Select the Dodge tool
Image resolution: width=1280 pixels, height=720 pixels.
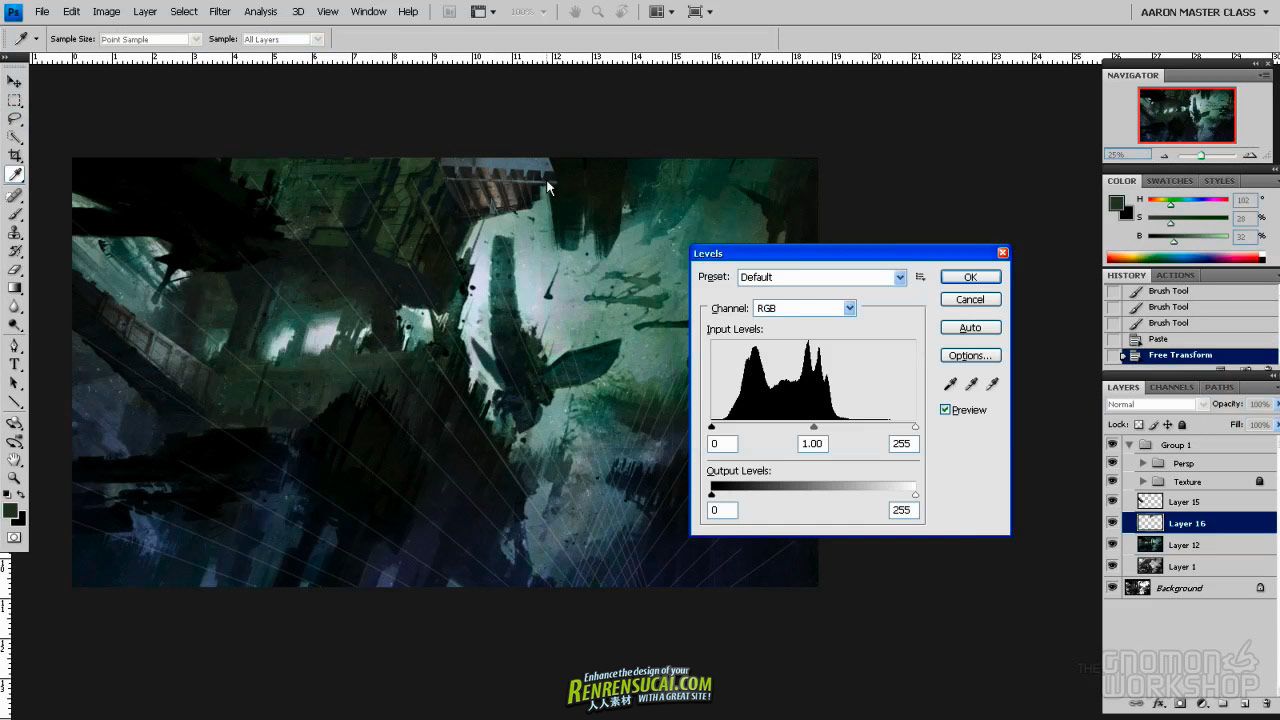(14, 326)
